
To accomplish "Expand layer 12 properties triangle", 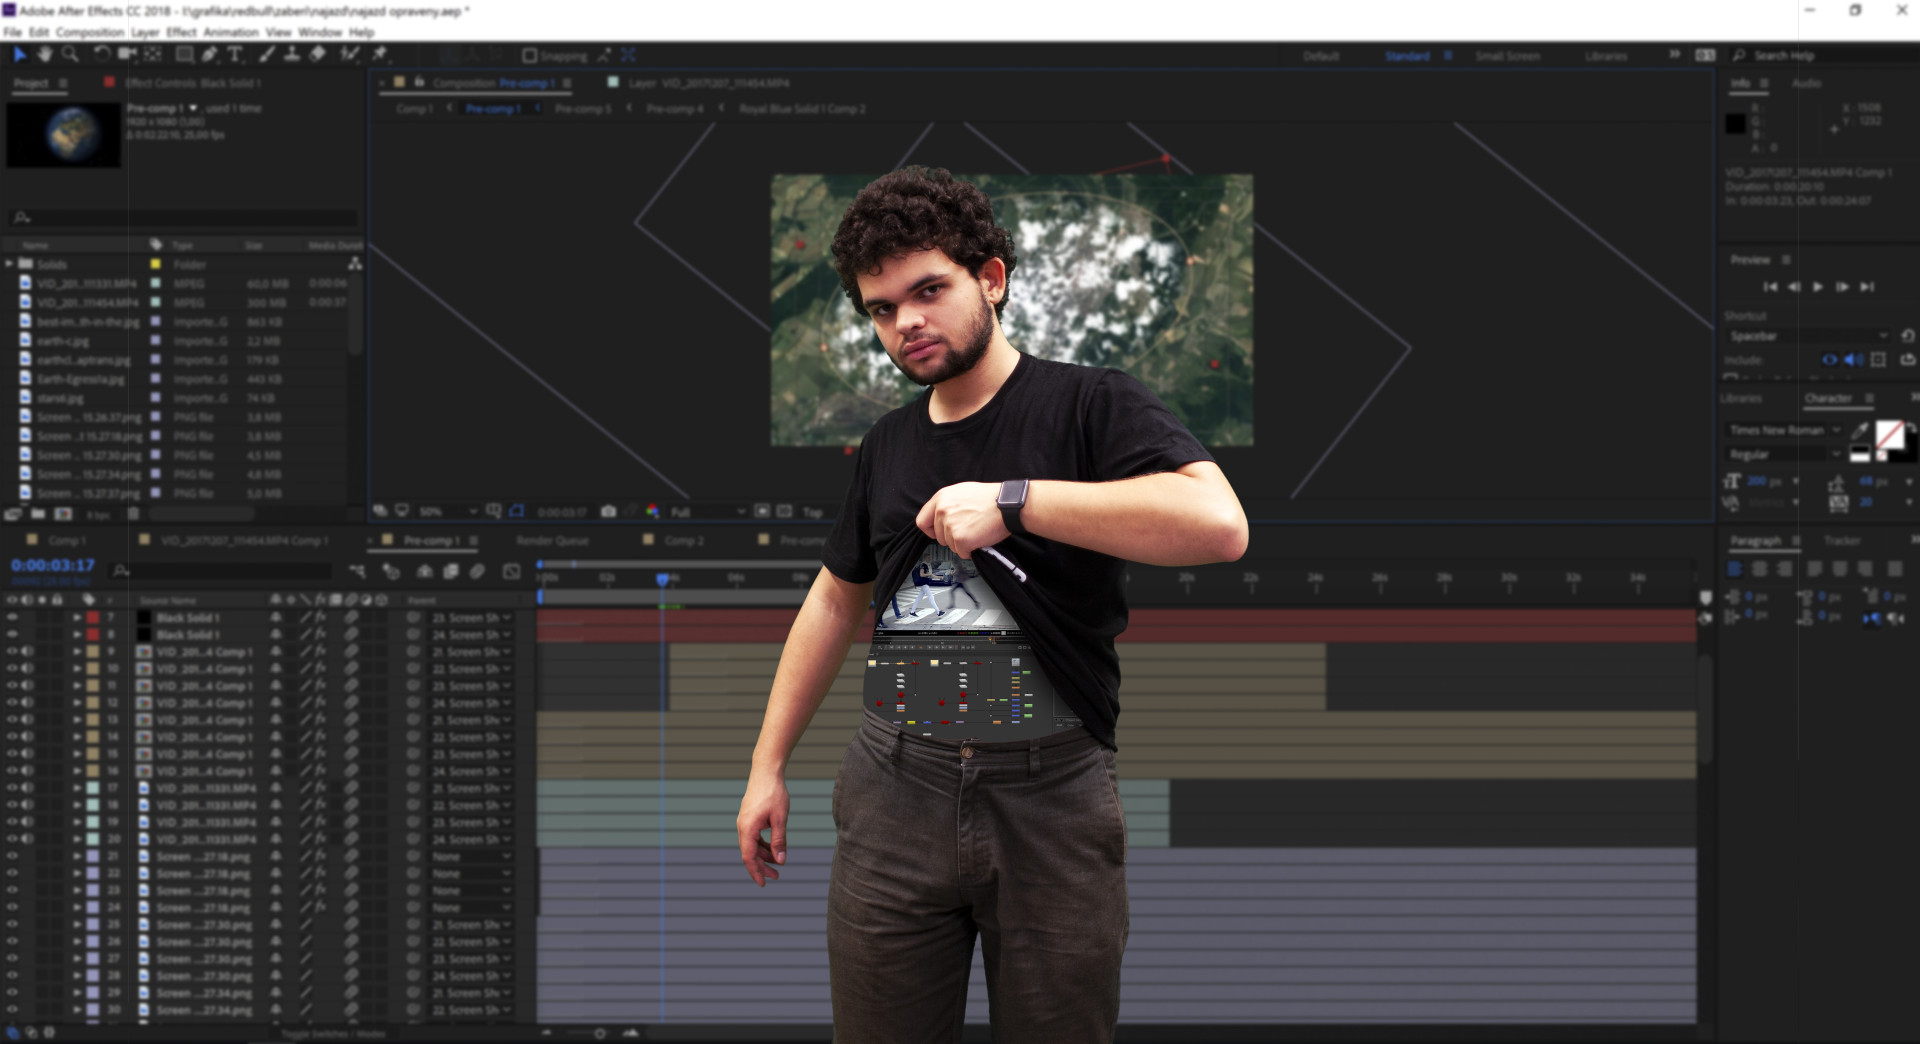I will tap(77, 703).
